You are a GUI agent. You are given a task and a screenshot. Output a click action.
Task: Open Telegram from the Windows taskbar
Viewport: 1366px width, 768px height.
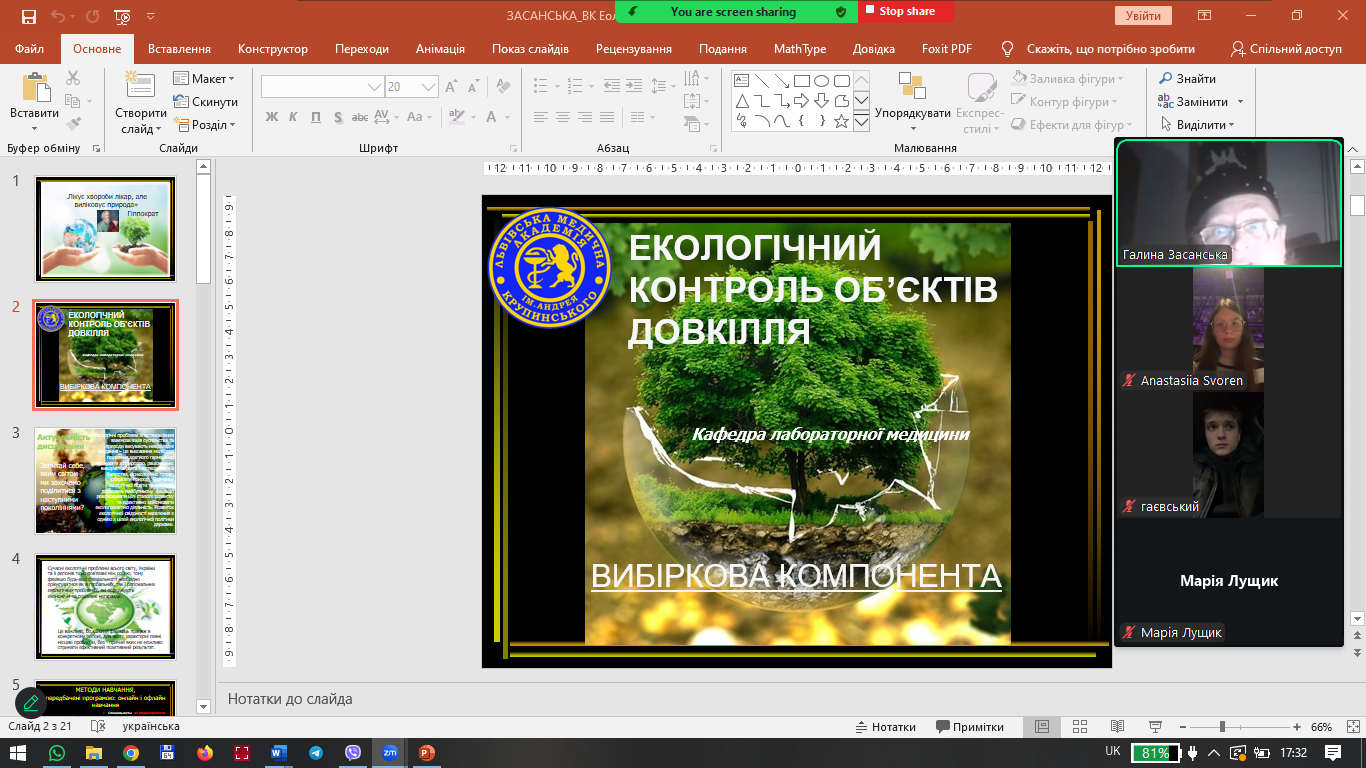[316, 753]
